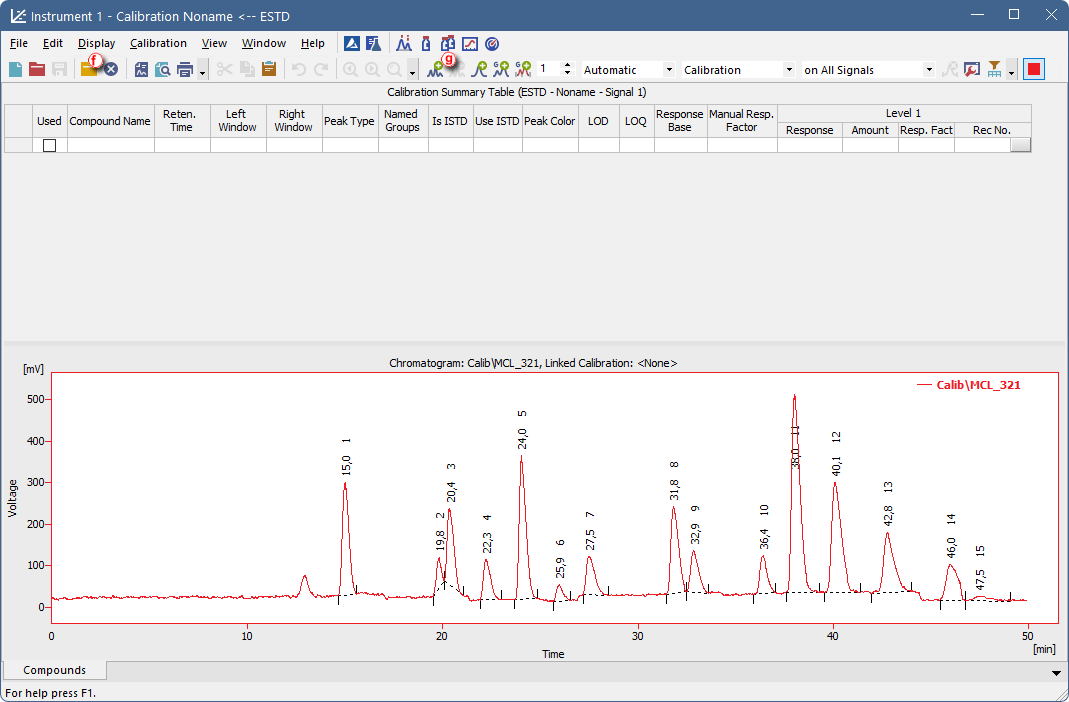The width and height of the screenshot is (1069, 702).
Task: Expand the zoom tools dropdown arrow
Action: point(412,70)
